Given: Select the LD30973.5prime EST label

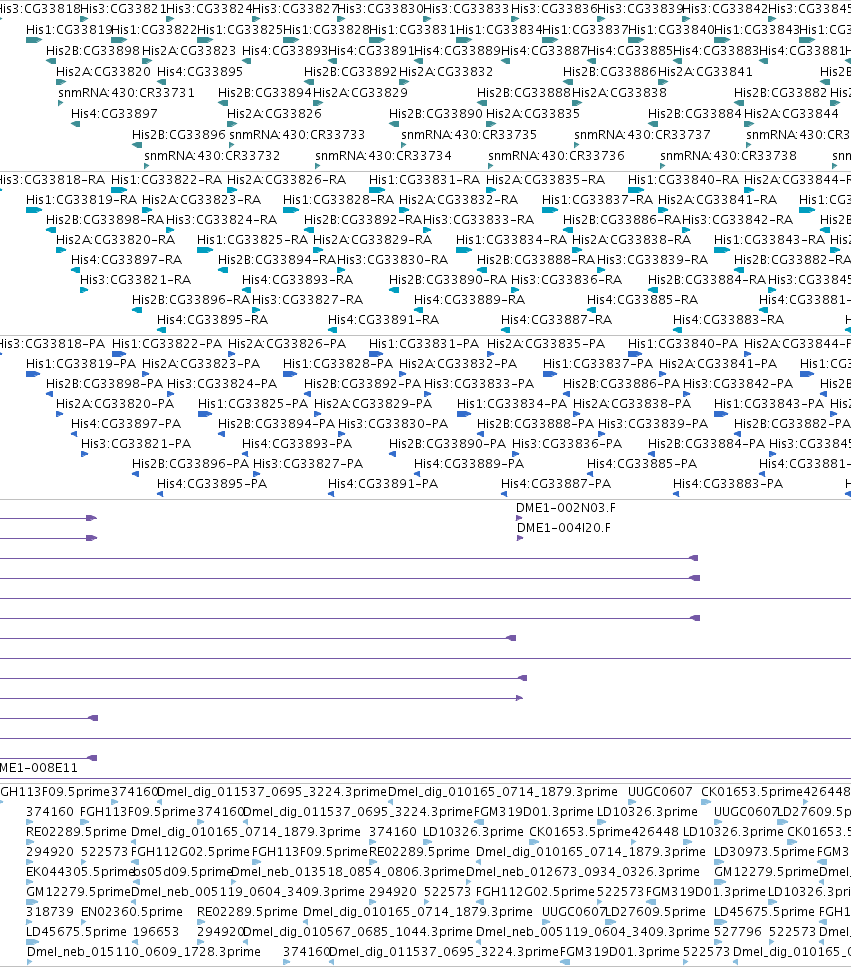Looking at the screenshot, I should (763, 852).
